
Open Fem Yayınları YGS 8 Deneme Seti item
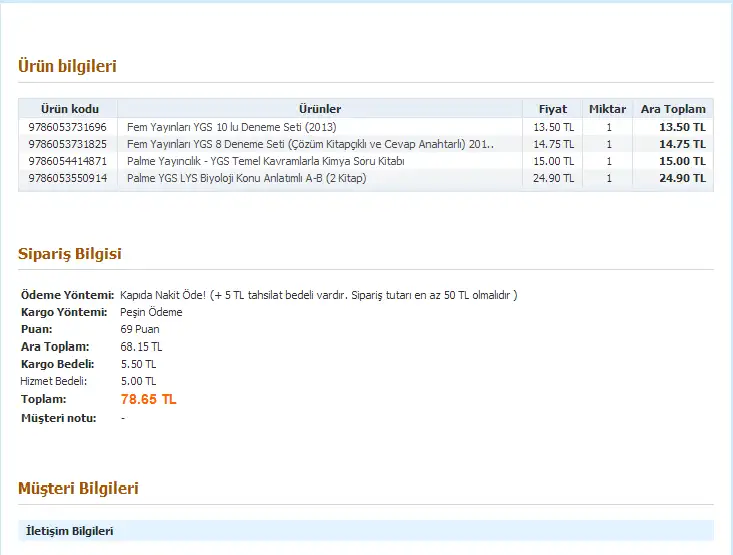point(310,144)
